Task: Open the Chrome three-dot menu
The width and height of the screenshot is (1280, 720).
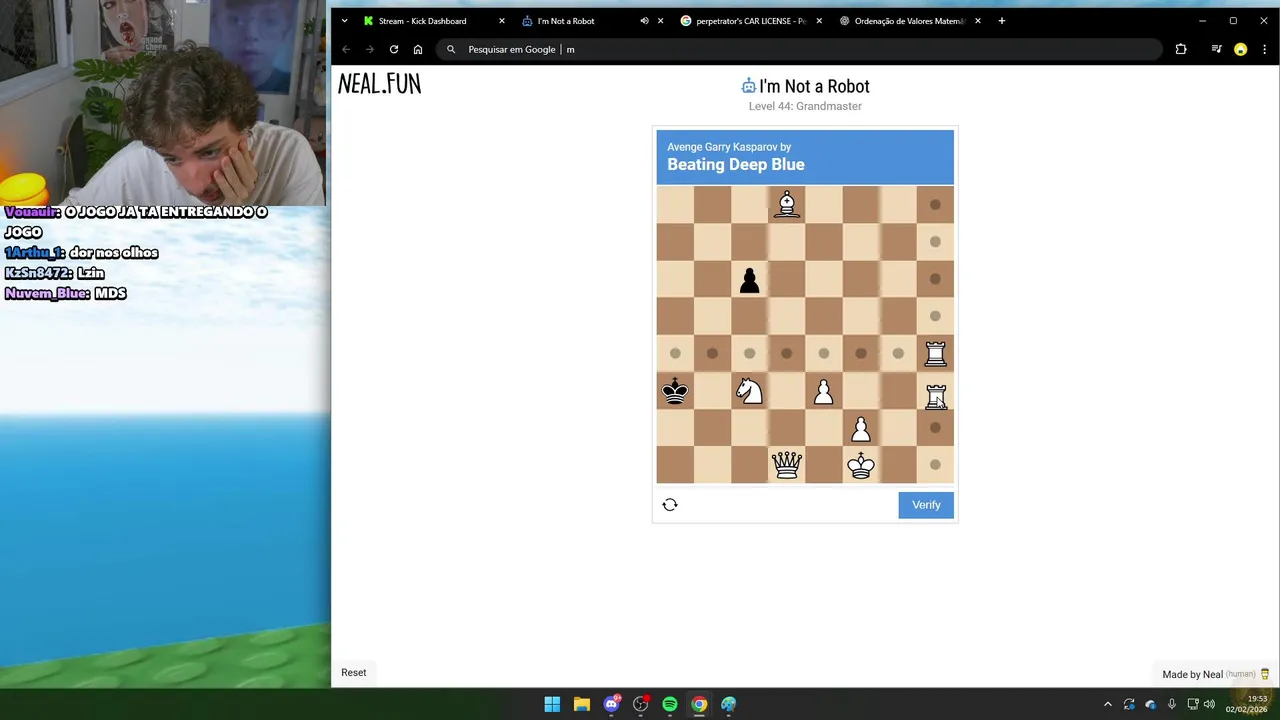Action: 1264,49
